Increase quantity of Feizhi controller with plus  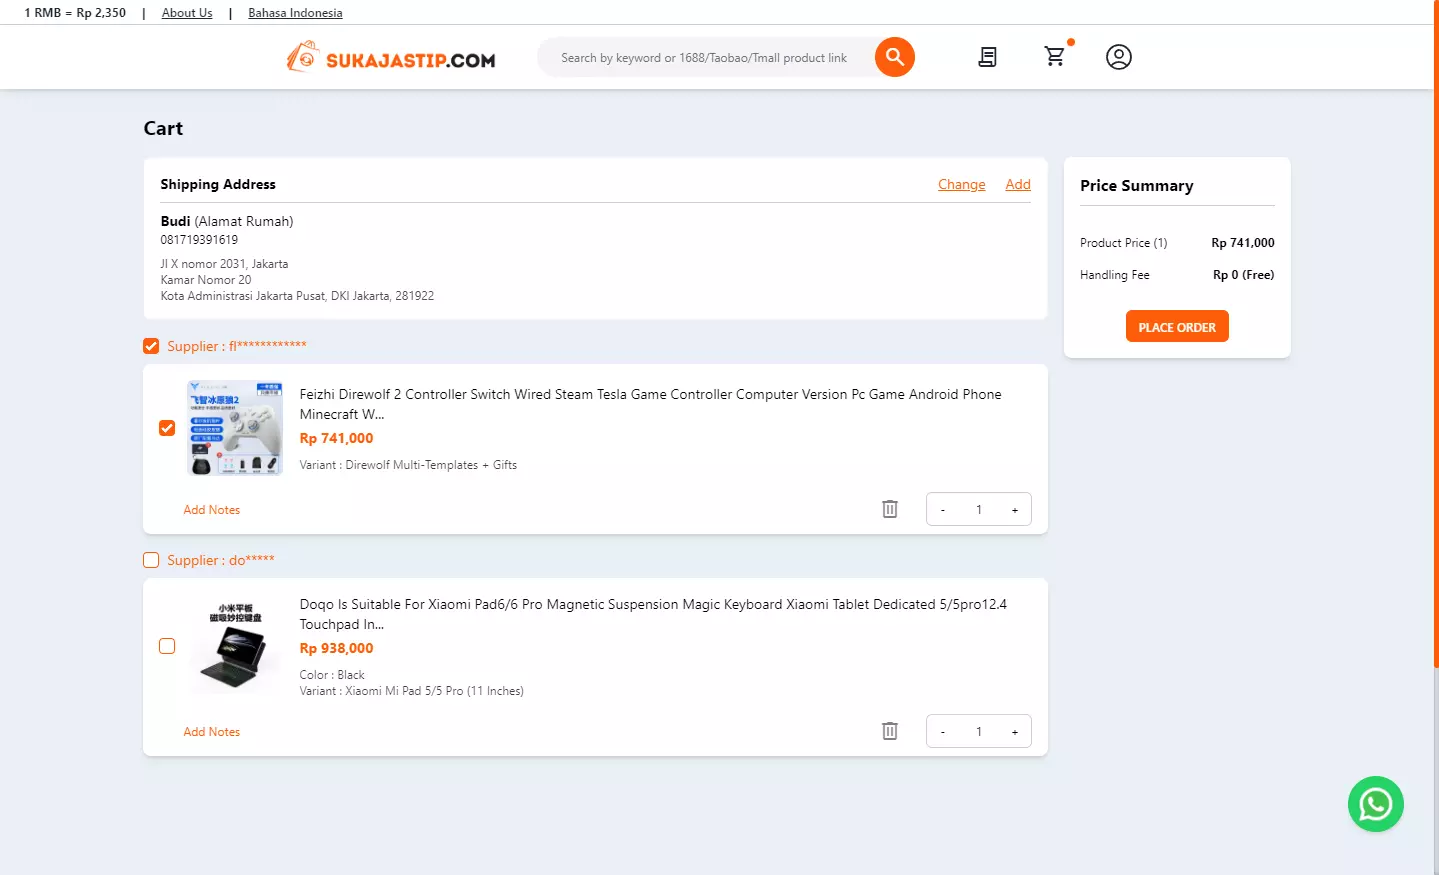pyautogui.click(x=1014, y=510)
